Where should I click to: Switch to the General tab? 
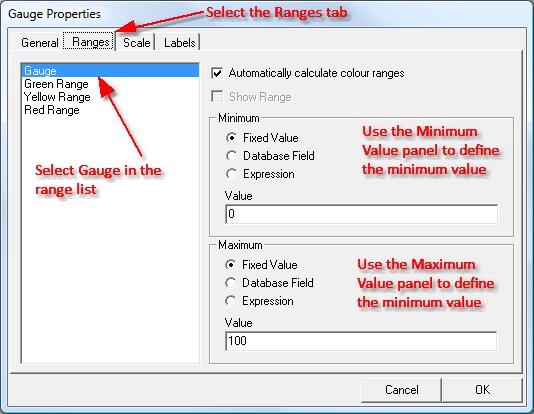[40, 43]
